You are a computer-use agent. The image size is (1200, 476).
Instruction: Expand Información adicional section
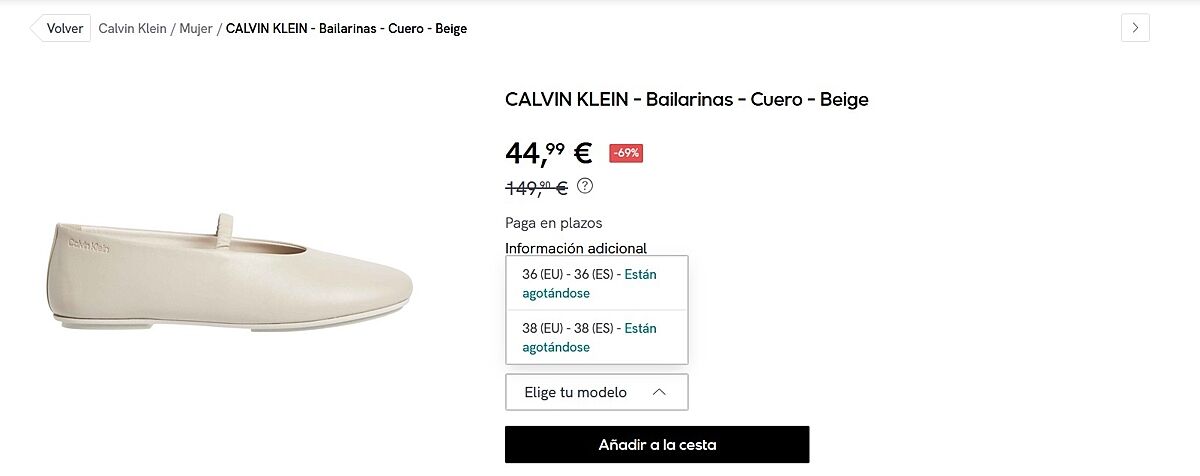pyautogui.click(x=576, y=248)
